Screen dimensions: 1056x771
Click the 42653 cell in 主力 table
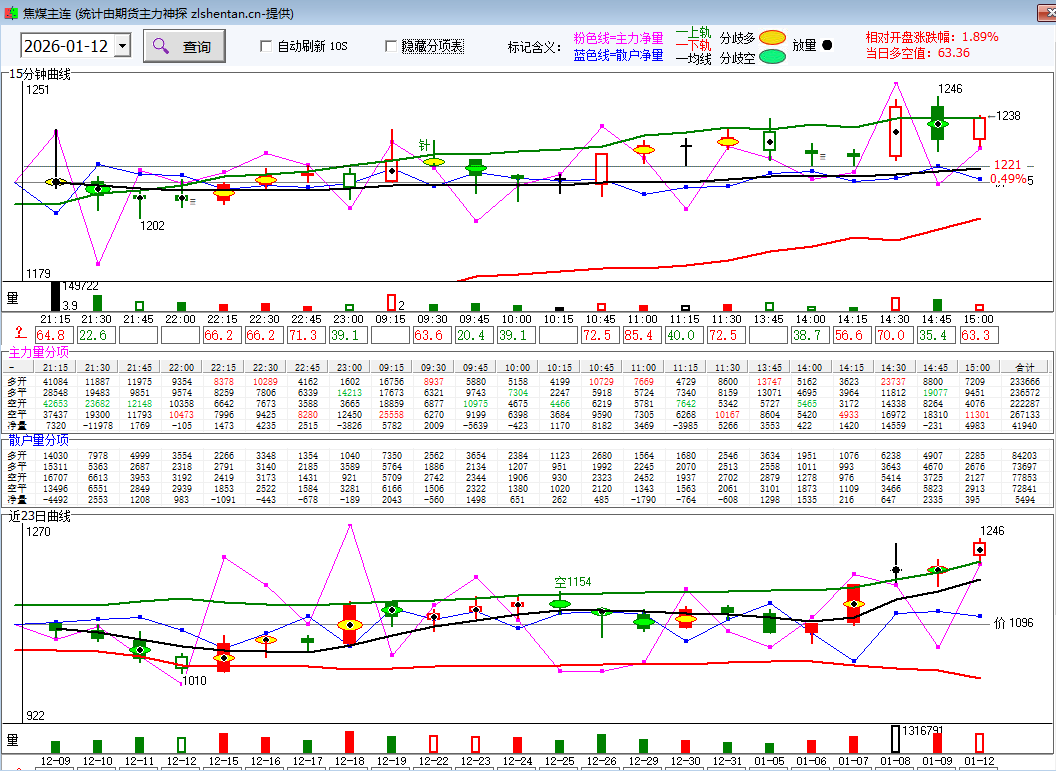55,404
